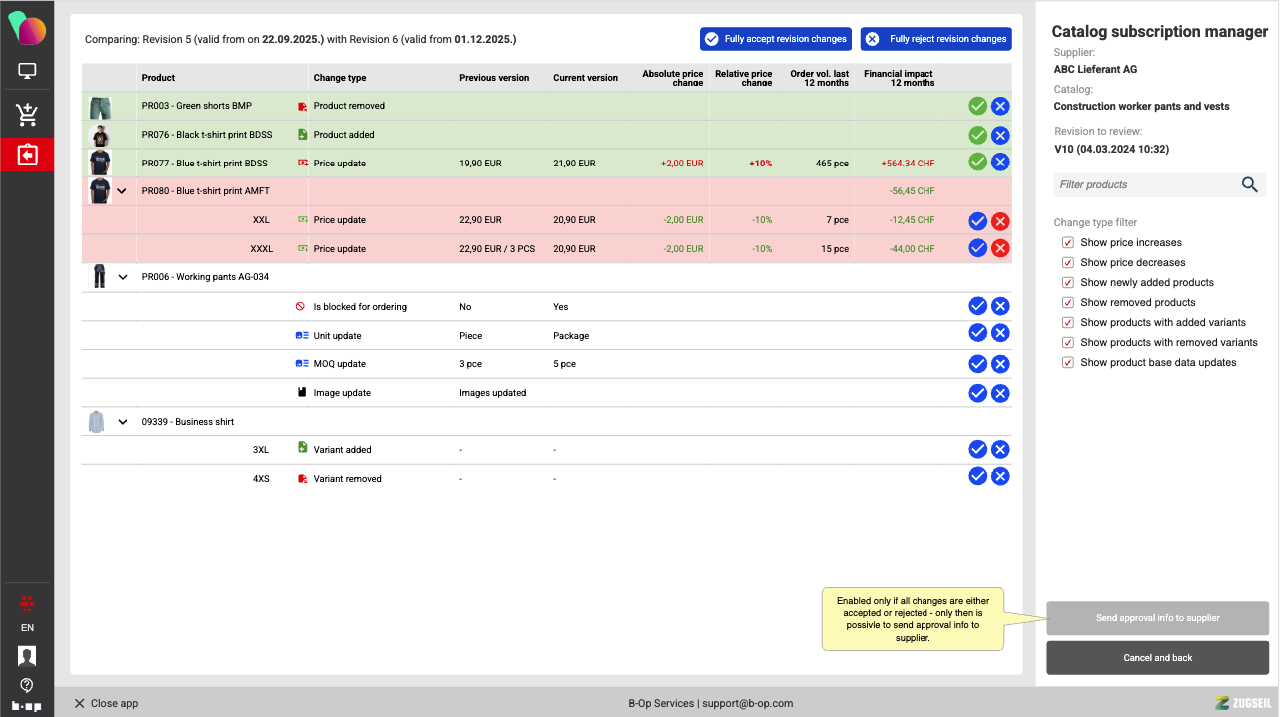Screen dimensions: 1280x717
Task: Click the search magnifier icon
Action: (1249, 184)
